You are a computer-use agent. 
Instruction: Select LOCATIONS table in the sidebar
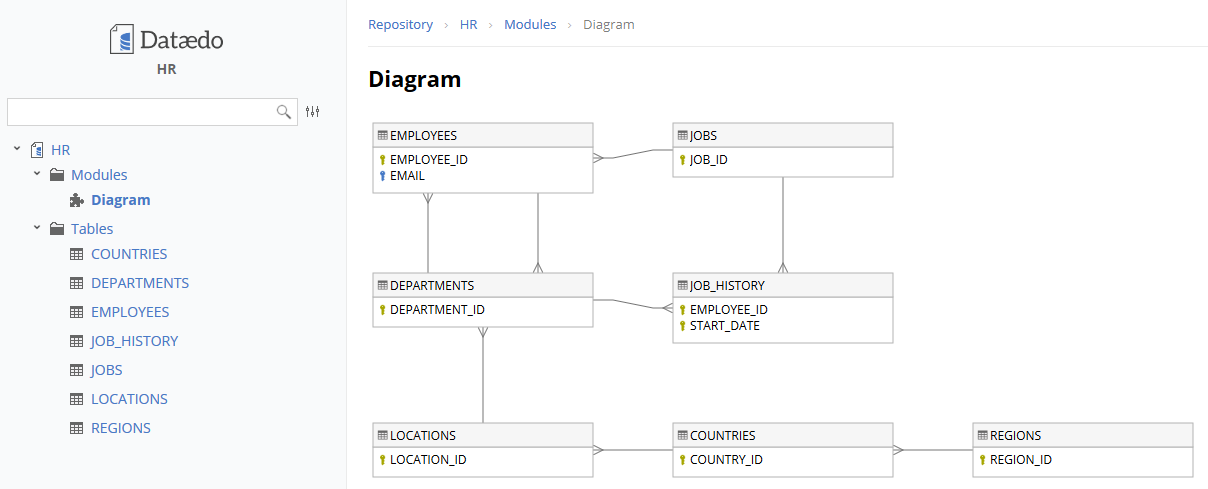point(129,399)
